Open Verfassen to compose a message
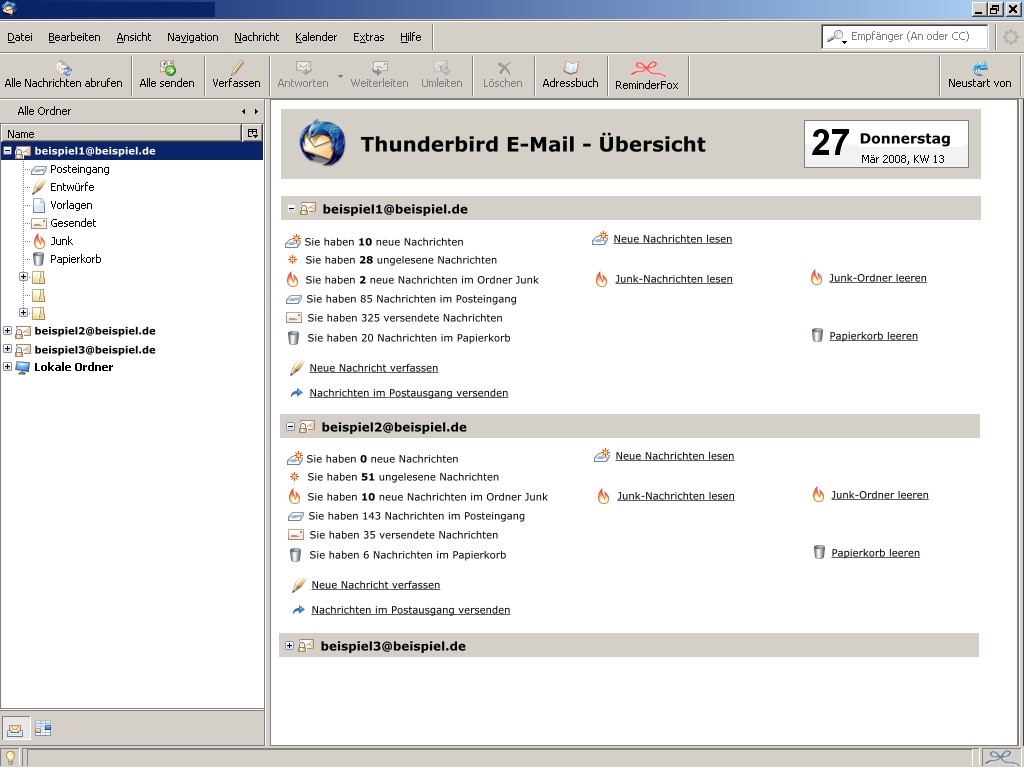The image size is (1024, 768). pos(236,69)
